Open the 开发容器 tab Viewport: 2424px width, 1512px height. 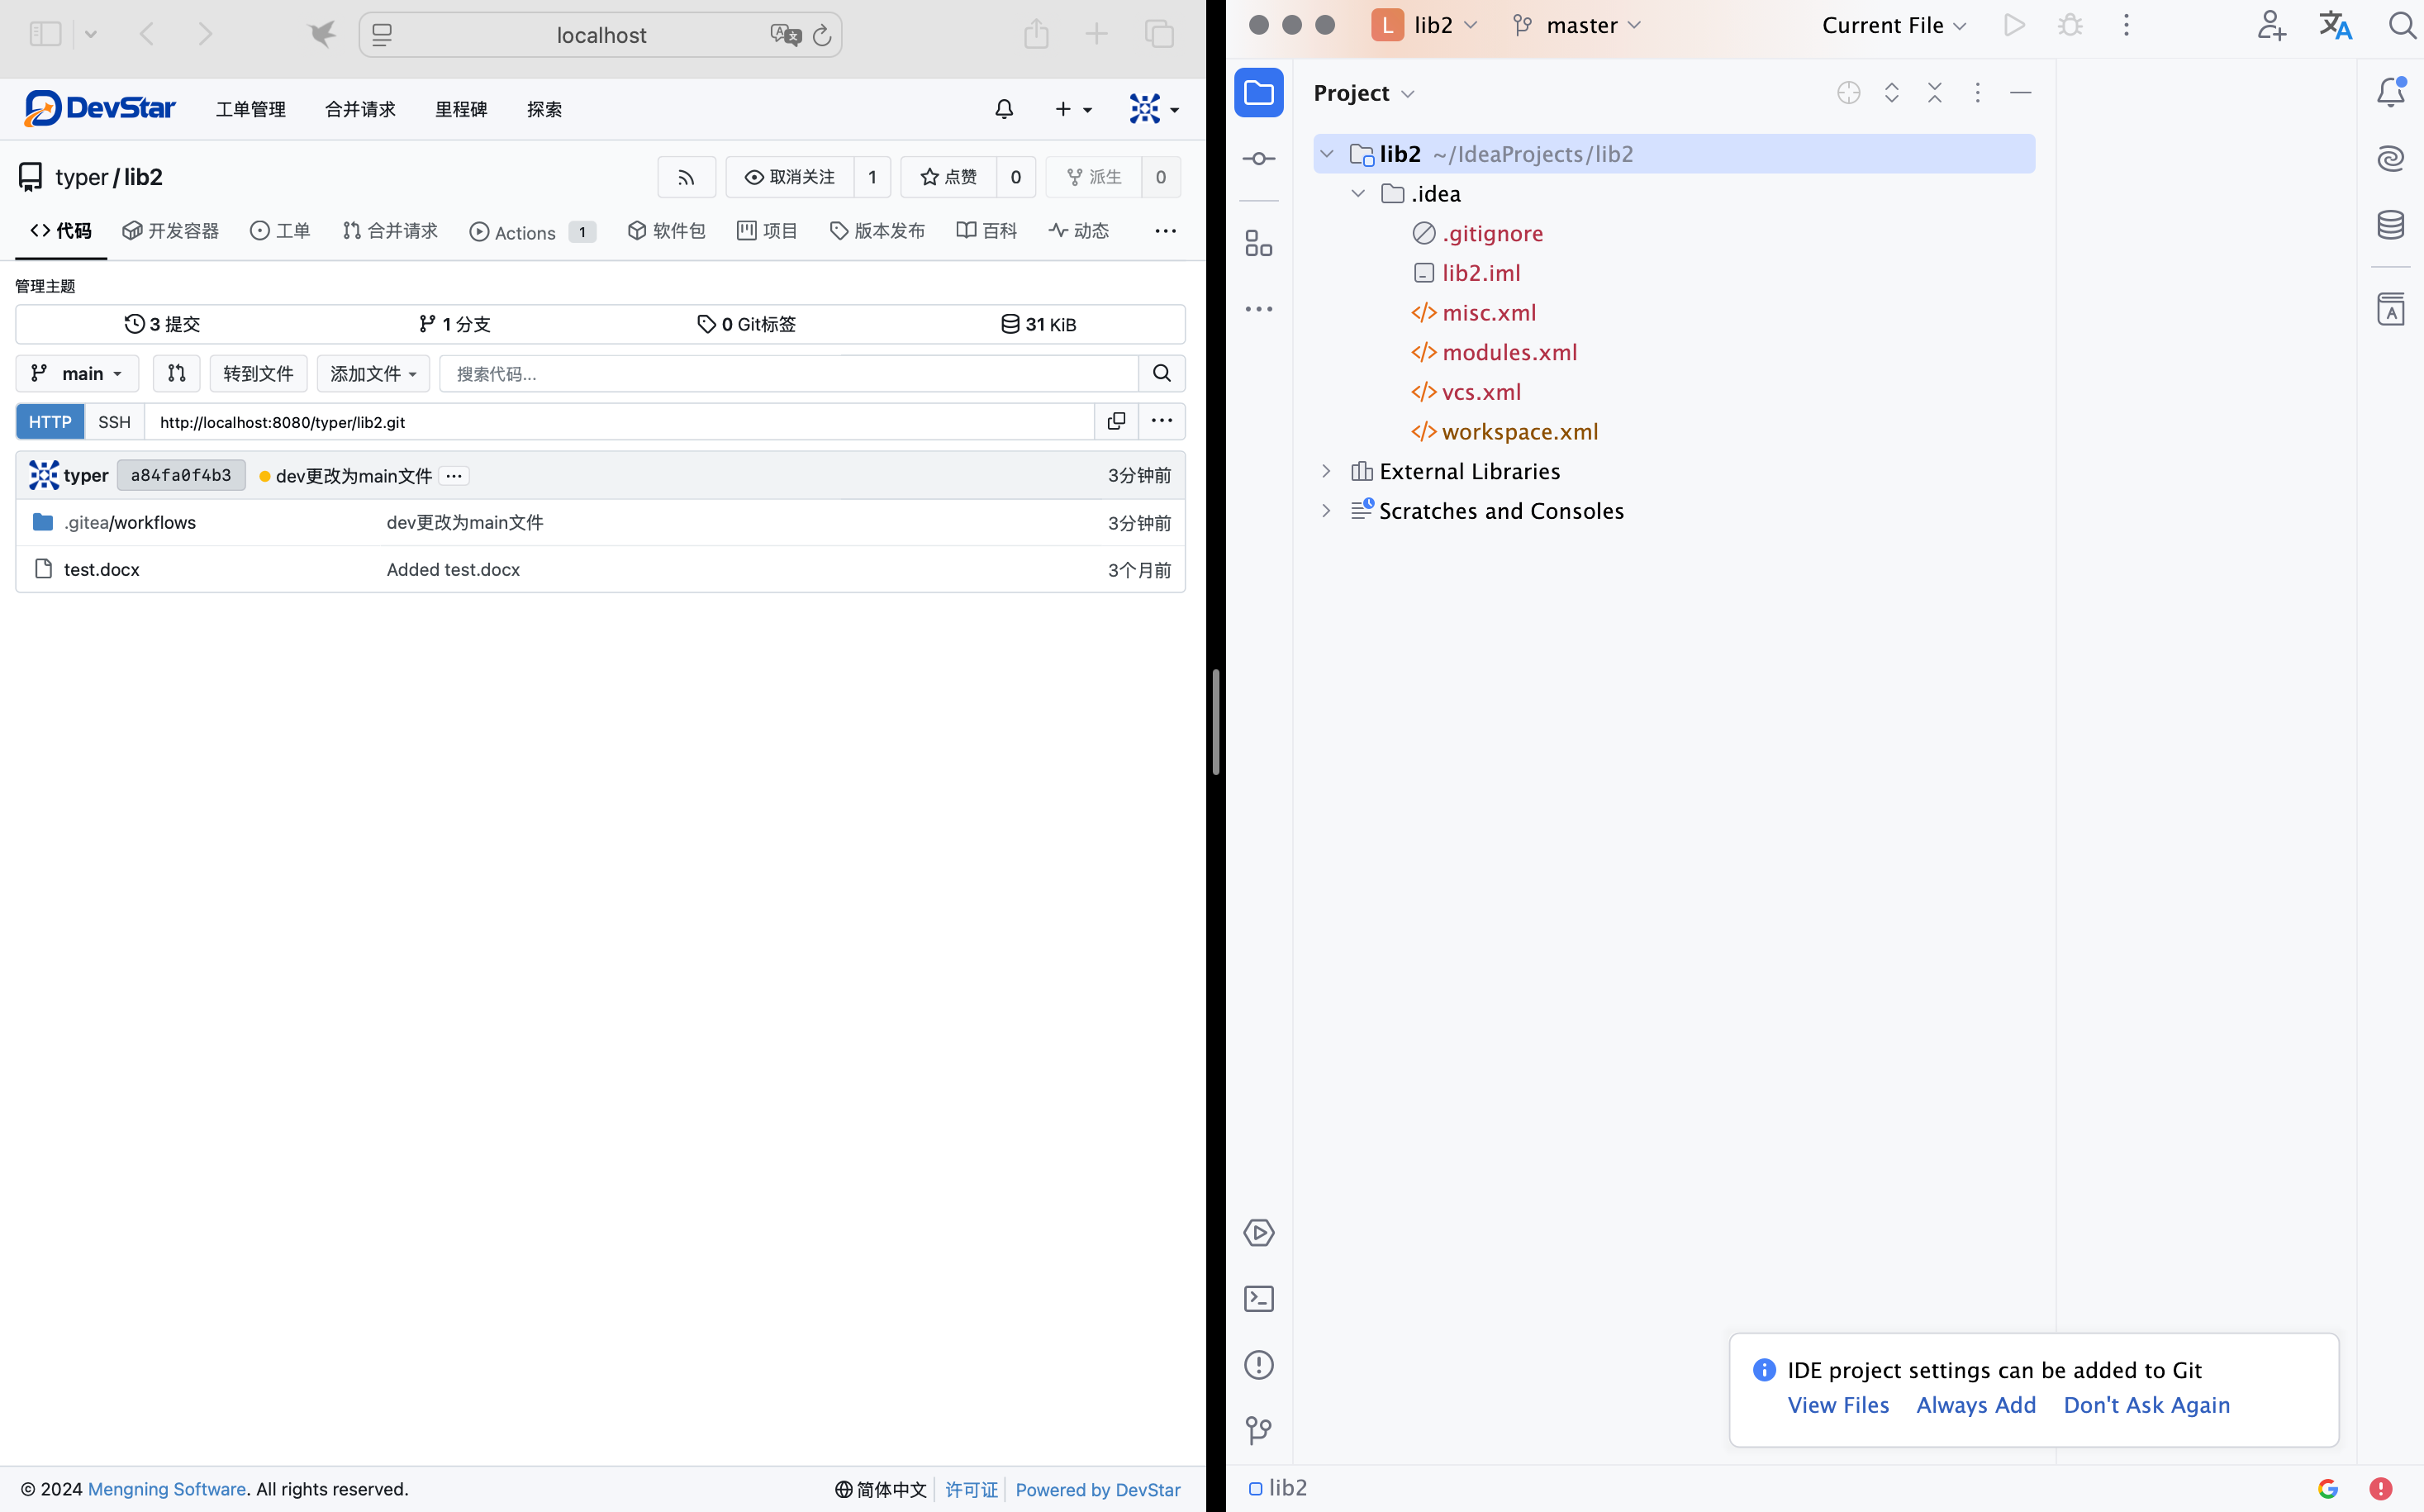point(170,231)
